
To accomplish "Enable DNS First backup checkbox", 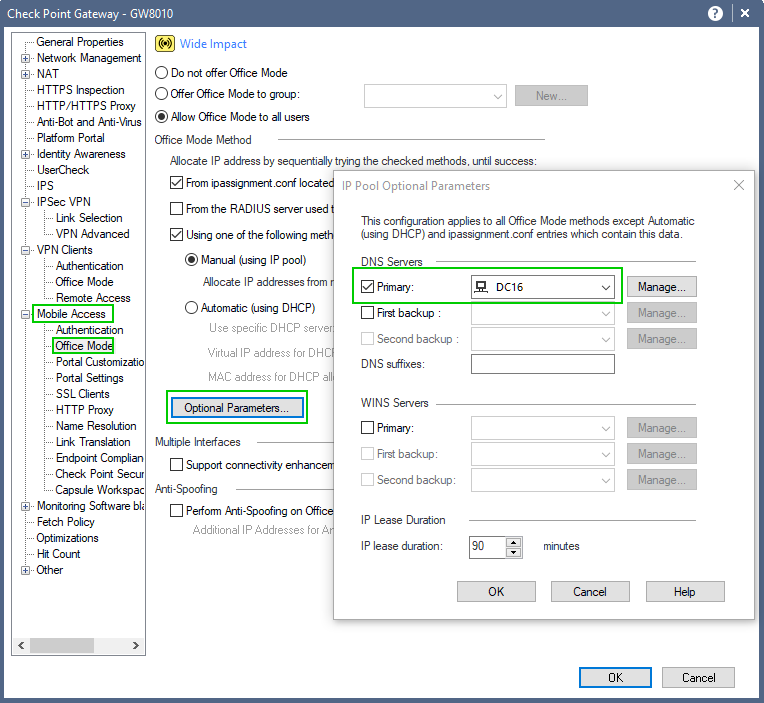I will pyautogui.click(x=367, y=313).
